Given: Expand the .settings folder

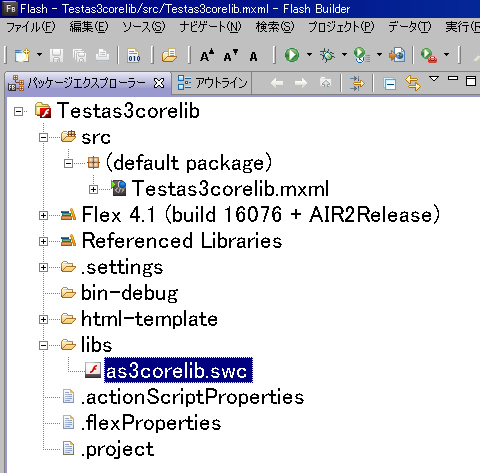Looking at the screenshot, I should point(43,267).
